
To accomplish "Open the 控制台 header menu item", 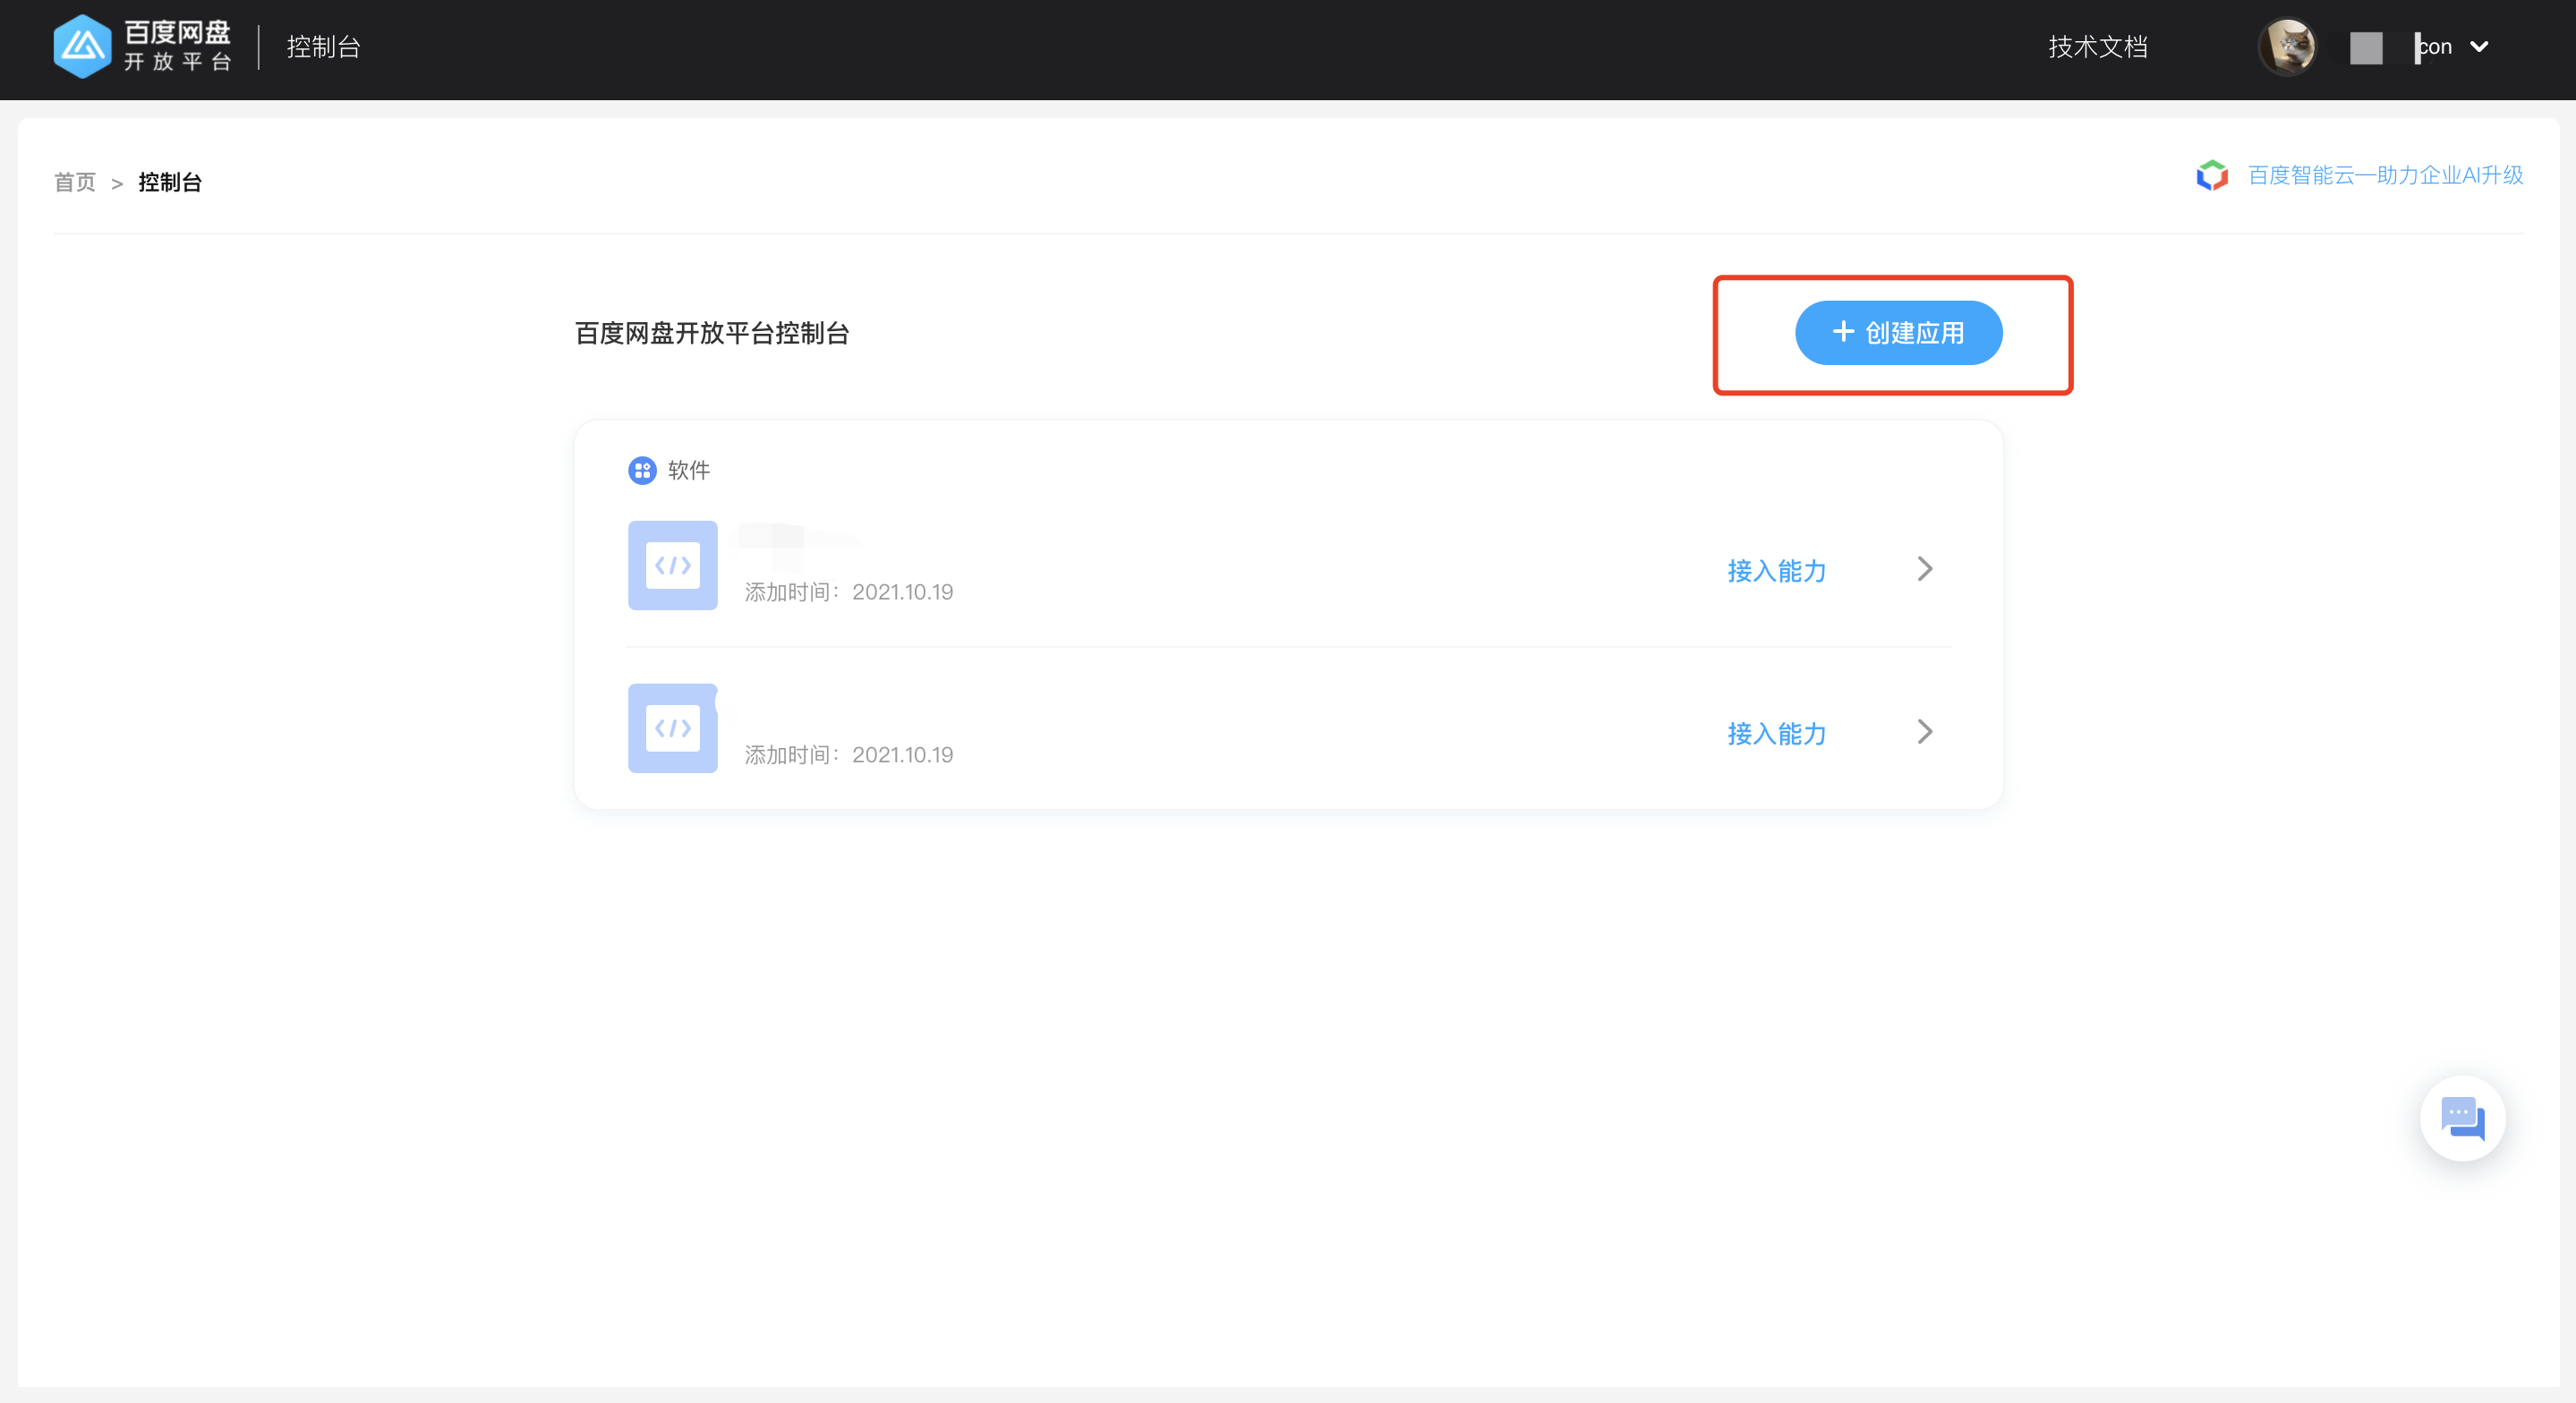I will (323, 47).
